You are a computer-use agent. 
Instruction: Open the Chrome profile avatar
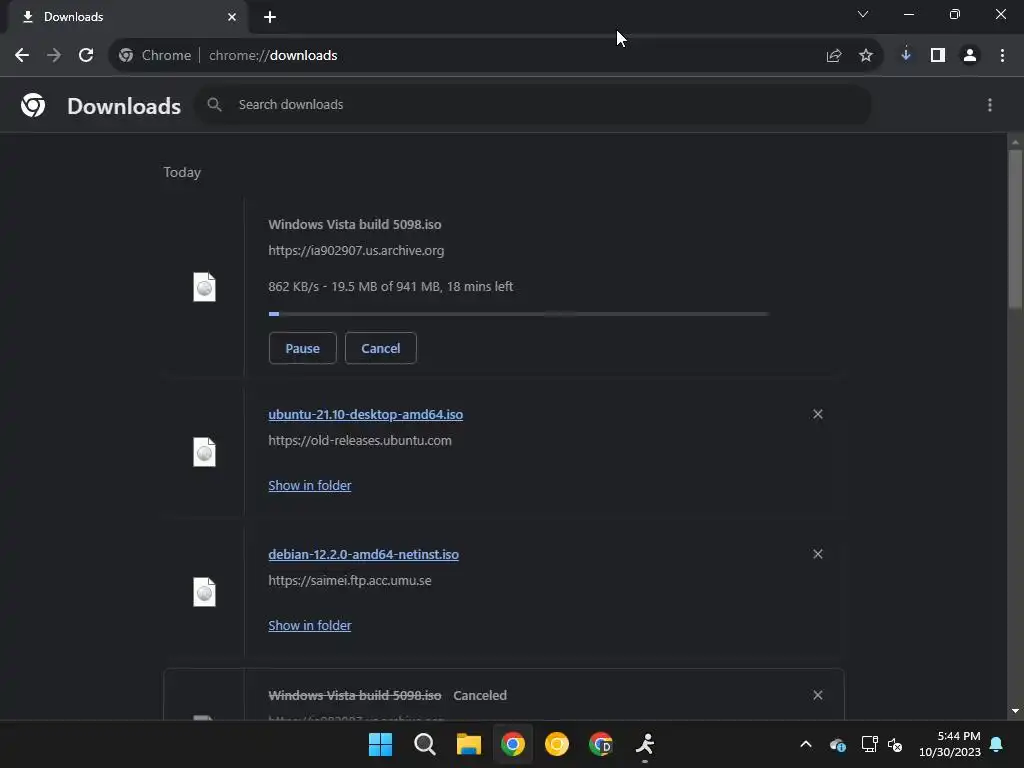(970, 56)
